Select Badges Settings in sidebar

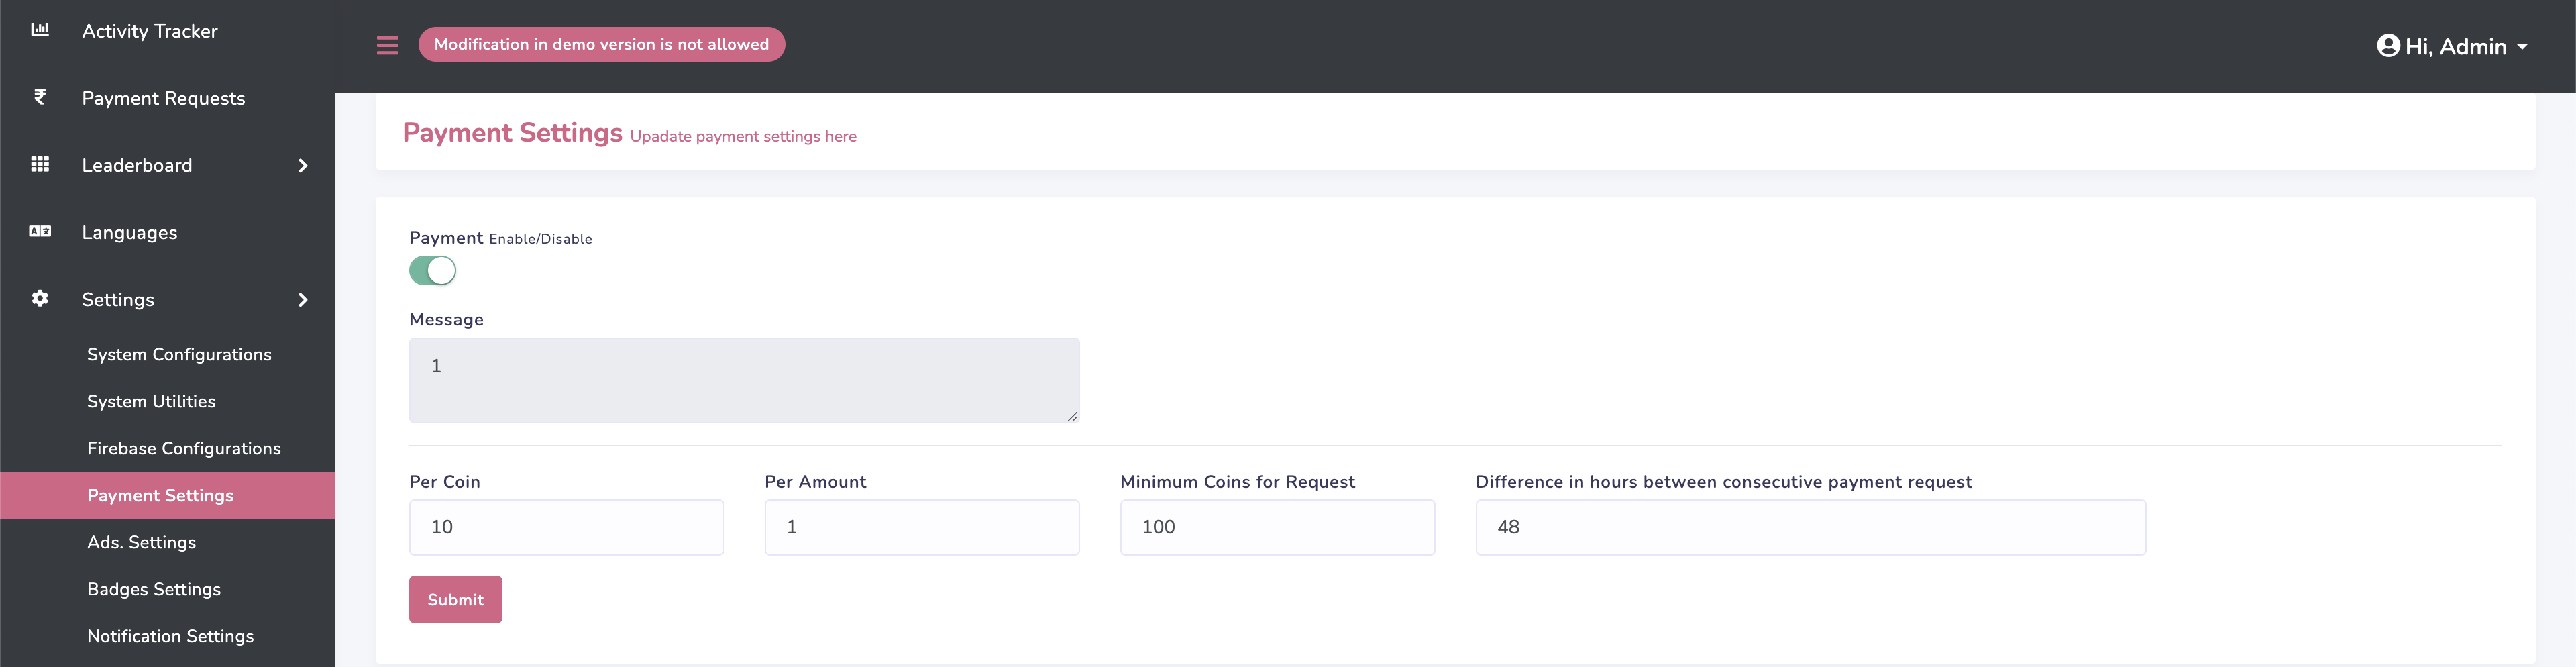pos(154,589)
